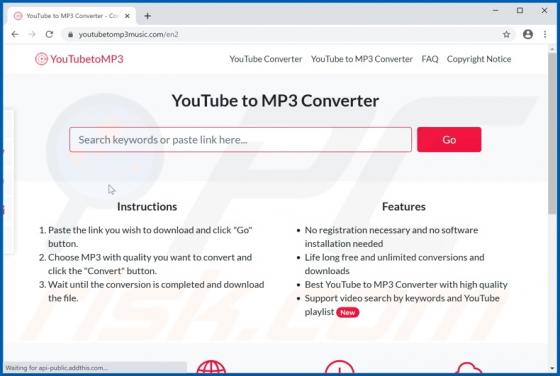Click the red Go button
This screenshot has width=560, height=376.
pyautogui.click(x=449, y=140)
